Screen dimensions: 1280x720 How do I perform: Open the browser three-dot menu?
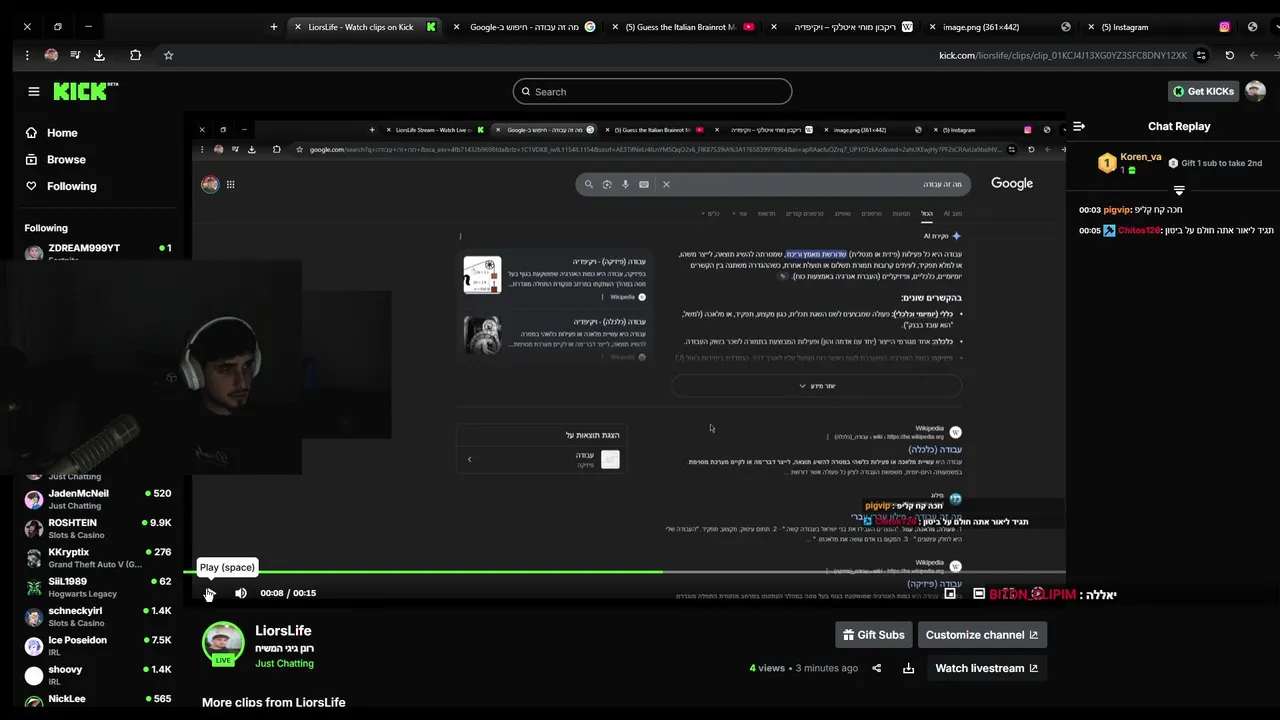coord(25,55)
